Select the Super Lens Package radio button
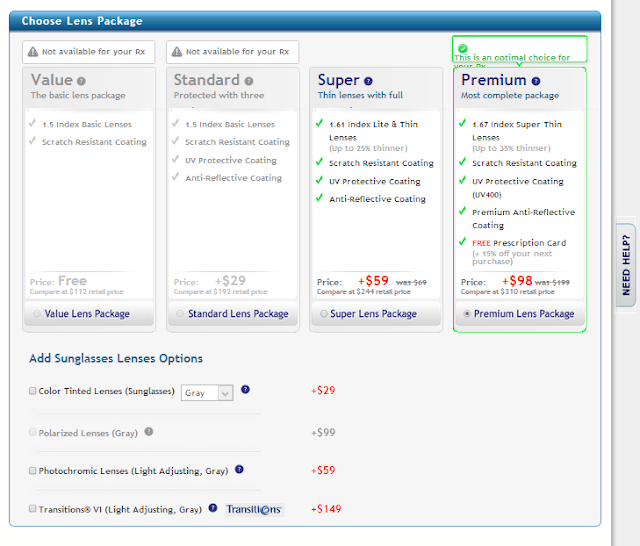The width and height of the screenshot is (640, 546). click(x=324, y=313)
